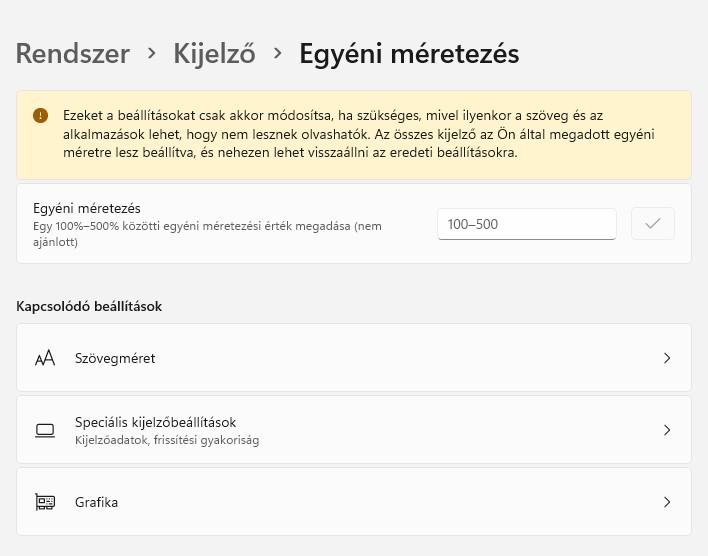This screenshot has width=708, height=556.
Task: Click the Kapcsolódó beállítások section heading
Action: click(x=89, y=306)
